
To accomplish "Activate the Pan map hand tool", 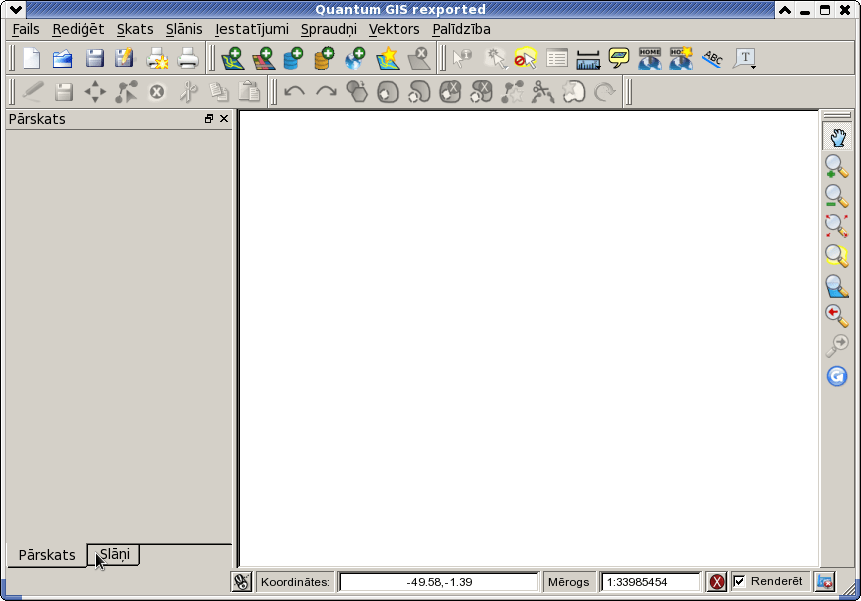I will pyautogui.click(x=837, y=137).
